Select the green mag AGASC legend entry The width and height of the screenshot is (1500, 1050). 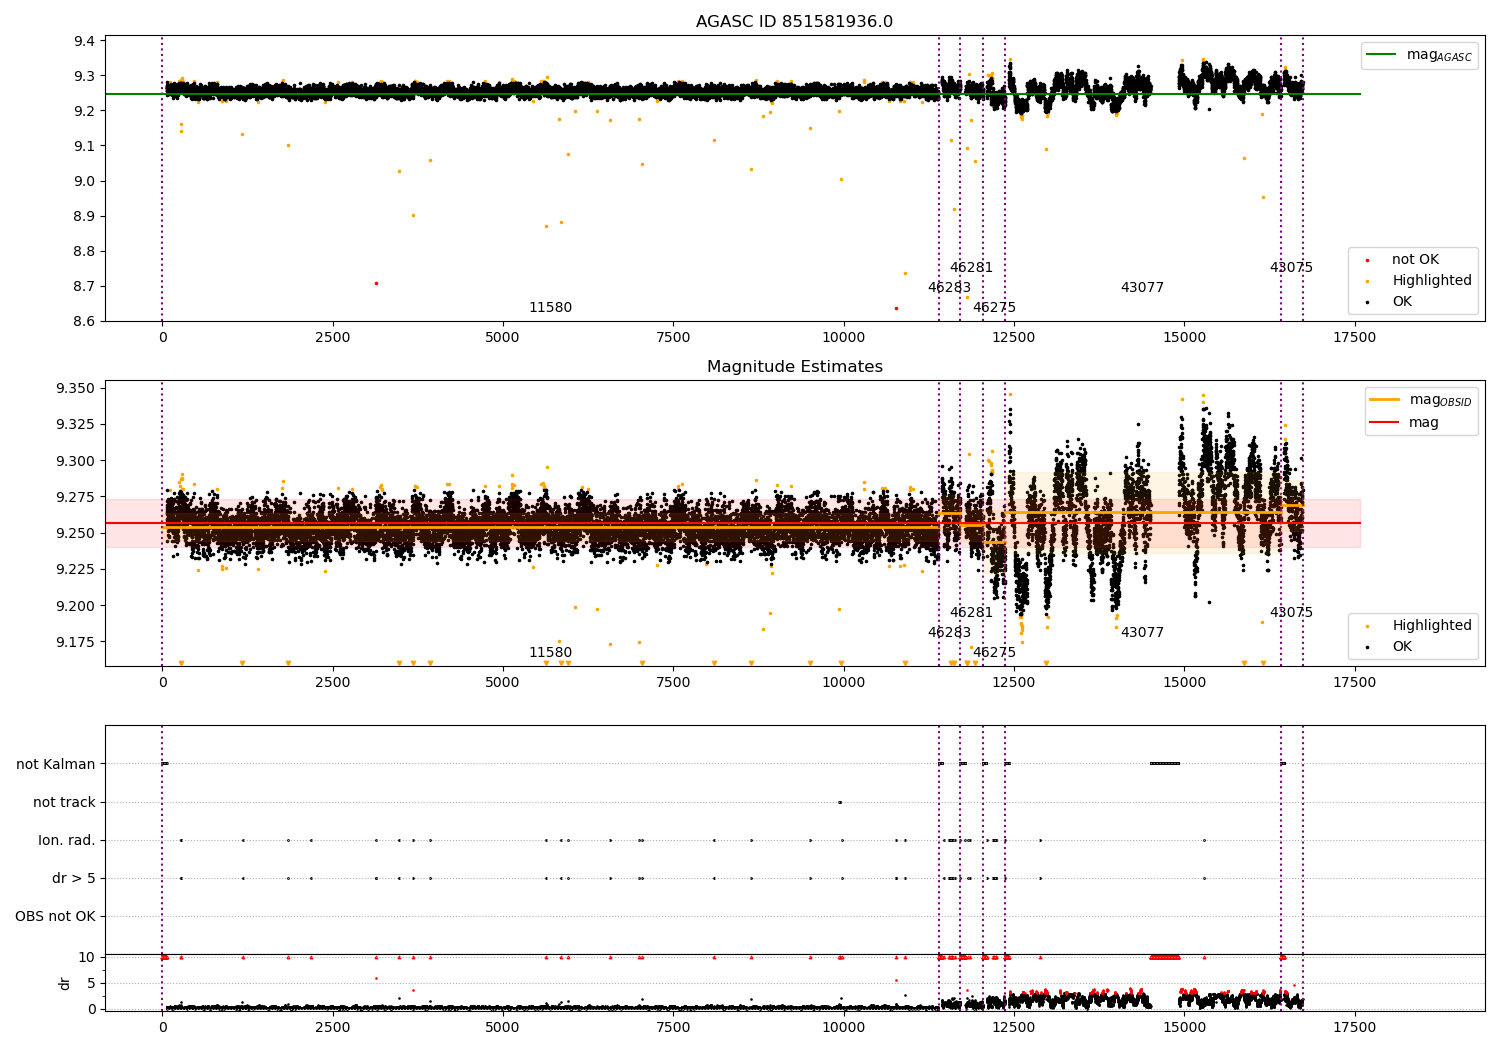point(1420,55)
